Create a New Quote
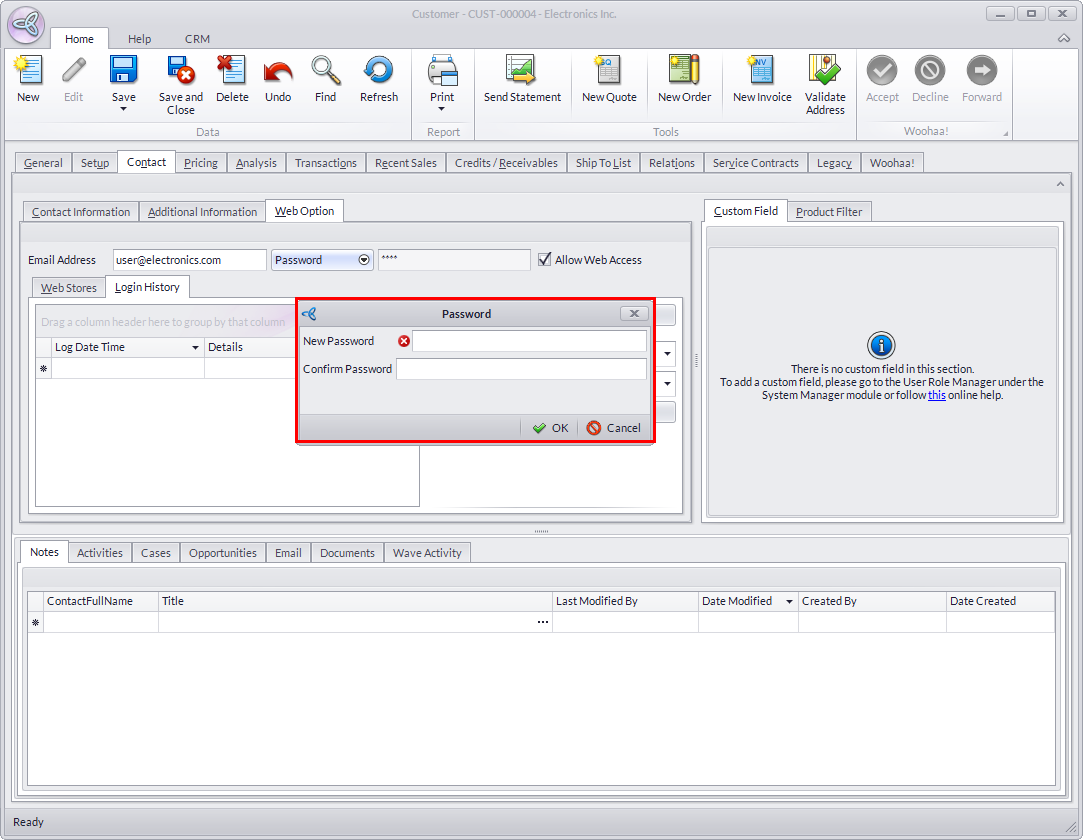The width and height of the screenshot is (1083, 840). [x=609, y=71]
